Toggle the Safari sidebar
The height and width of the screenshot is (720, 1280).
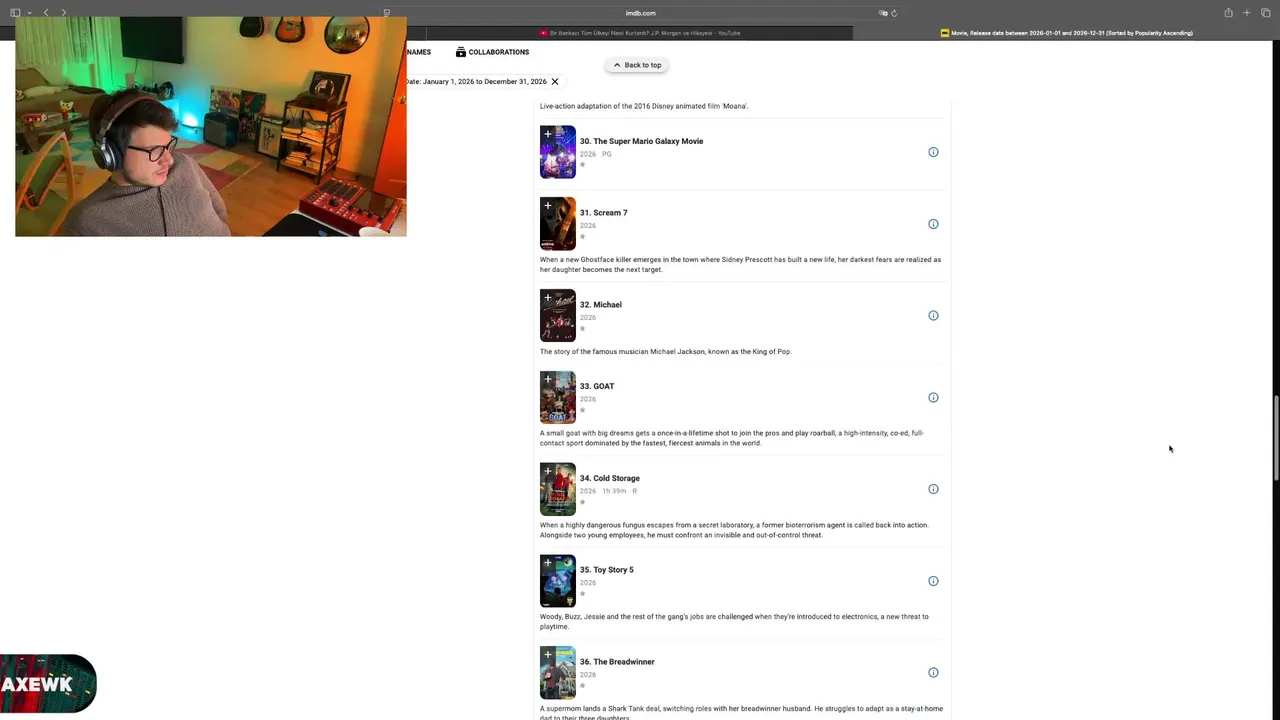pos(15,13)
